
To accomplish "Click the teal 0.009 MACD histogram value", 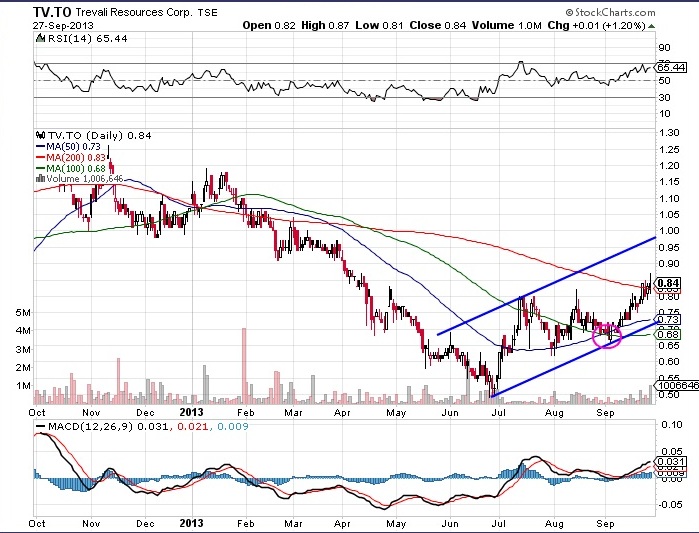I will [x=232, y=426].
